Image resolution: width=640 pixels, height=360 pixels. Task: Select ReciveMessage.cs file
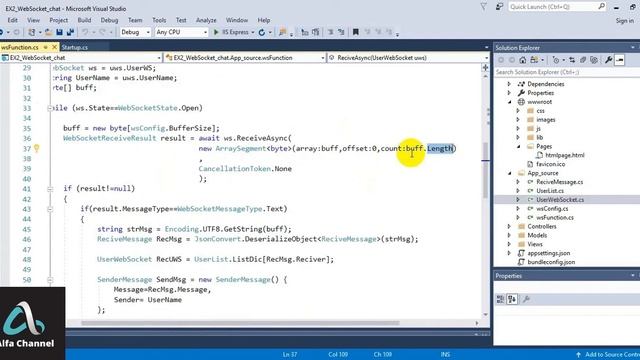click(x=560, y=182)
